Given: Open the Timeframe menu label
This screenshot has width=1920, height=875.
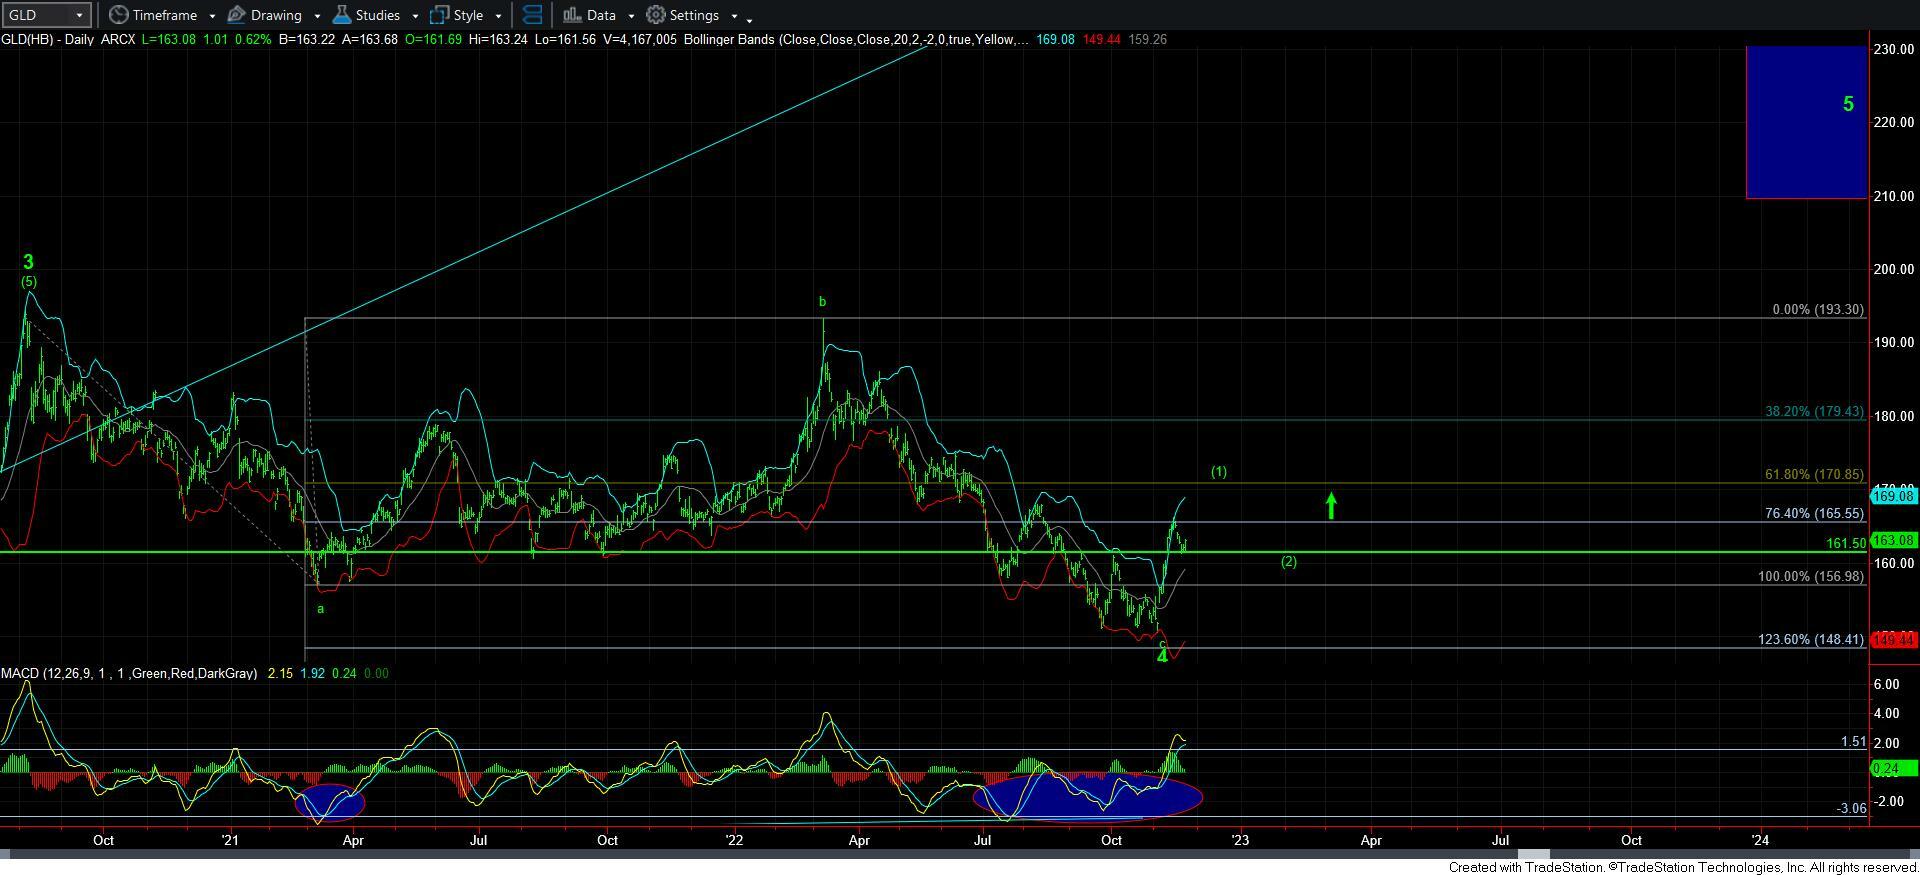Looking at the screenshot, I should point(164,15).
